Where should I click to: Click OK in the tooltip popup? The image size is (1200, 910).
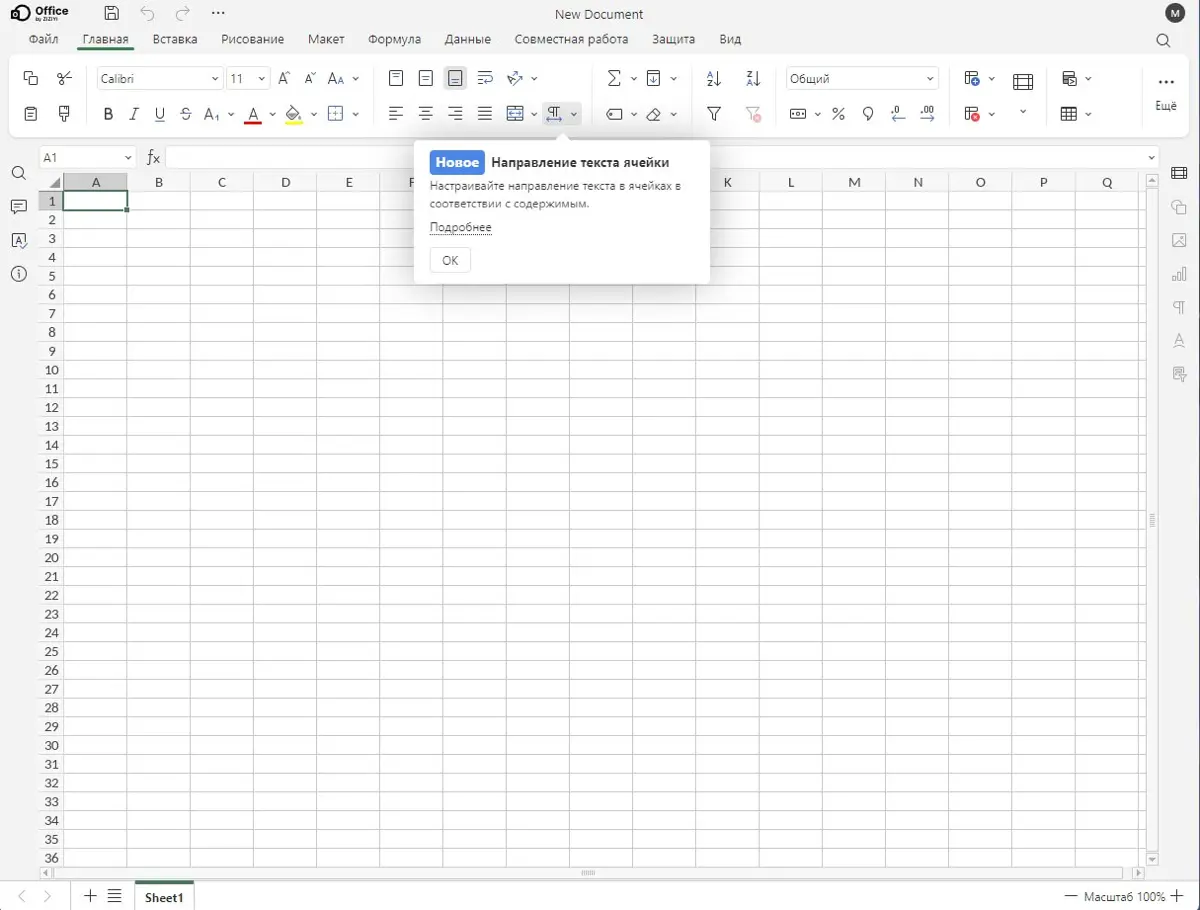tap(450, 260)
